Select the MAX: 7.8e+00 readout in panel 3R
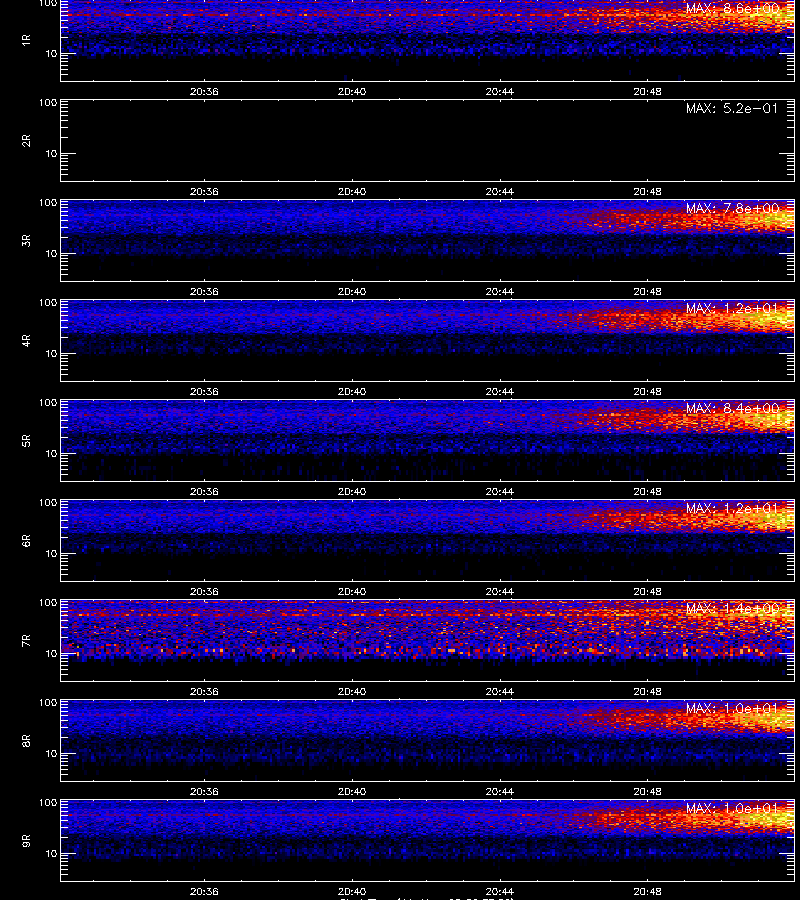This screenshot has height=900, width=800. (x=732, y=208)
